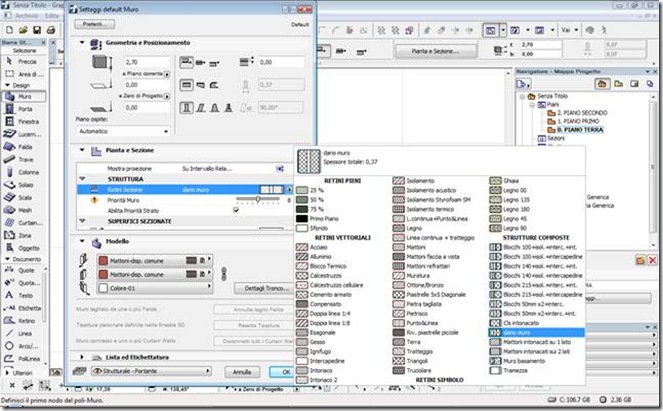This screenshot has height=411, width=663.
Task: Click Dettagli Tronco button
Action: pyautogui.click(x=264, y=288)
